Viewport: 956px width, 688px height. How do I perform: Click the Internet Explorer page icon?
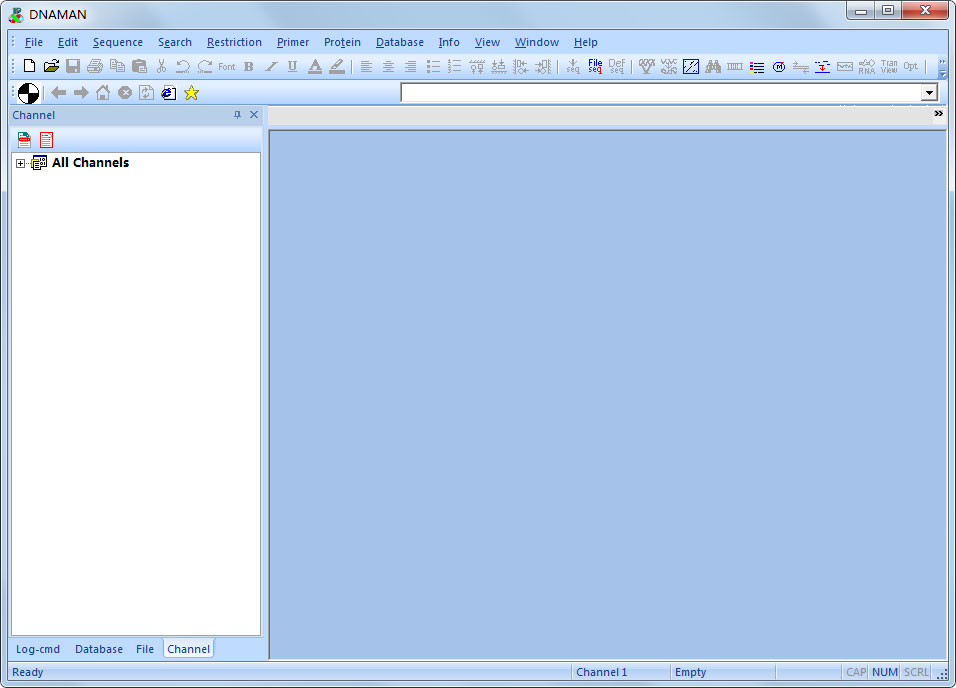[169, 93]
